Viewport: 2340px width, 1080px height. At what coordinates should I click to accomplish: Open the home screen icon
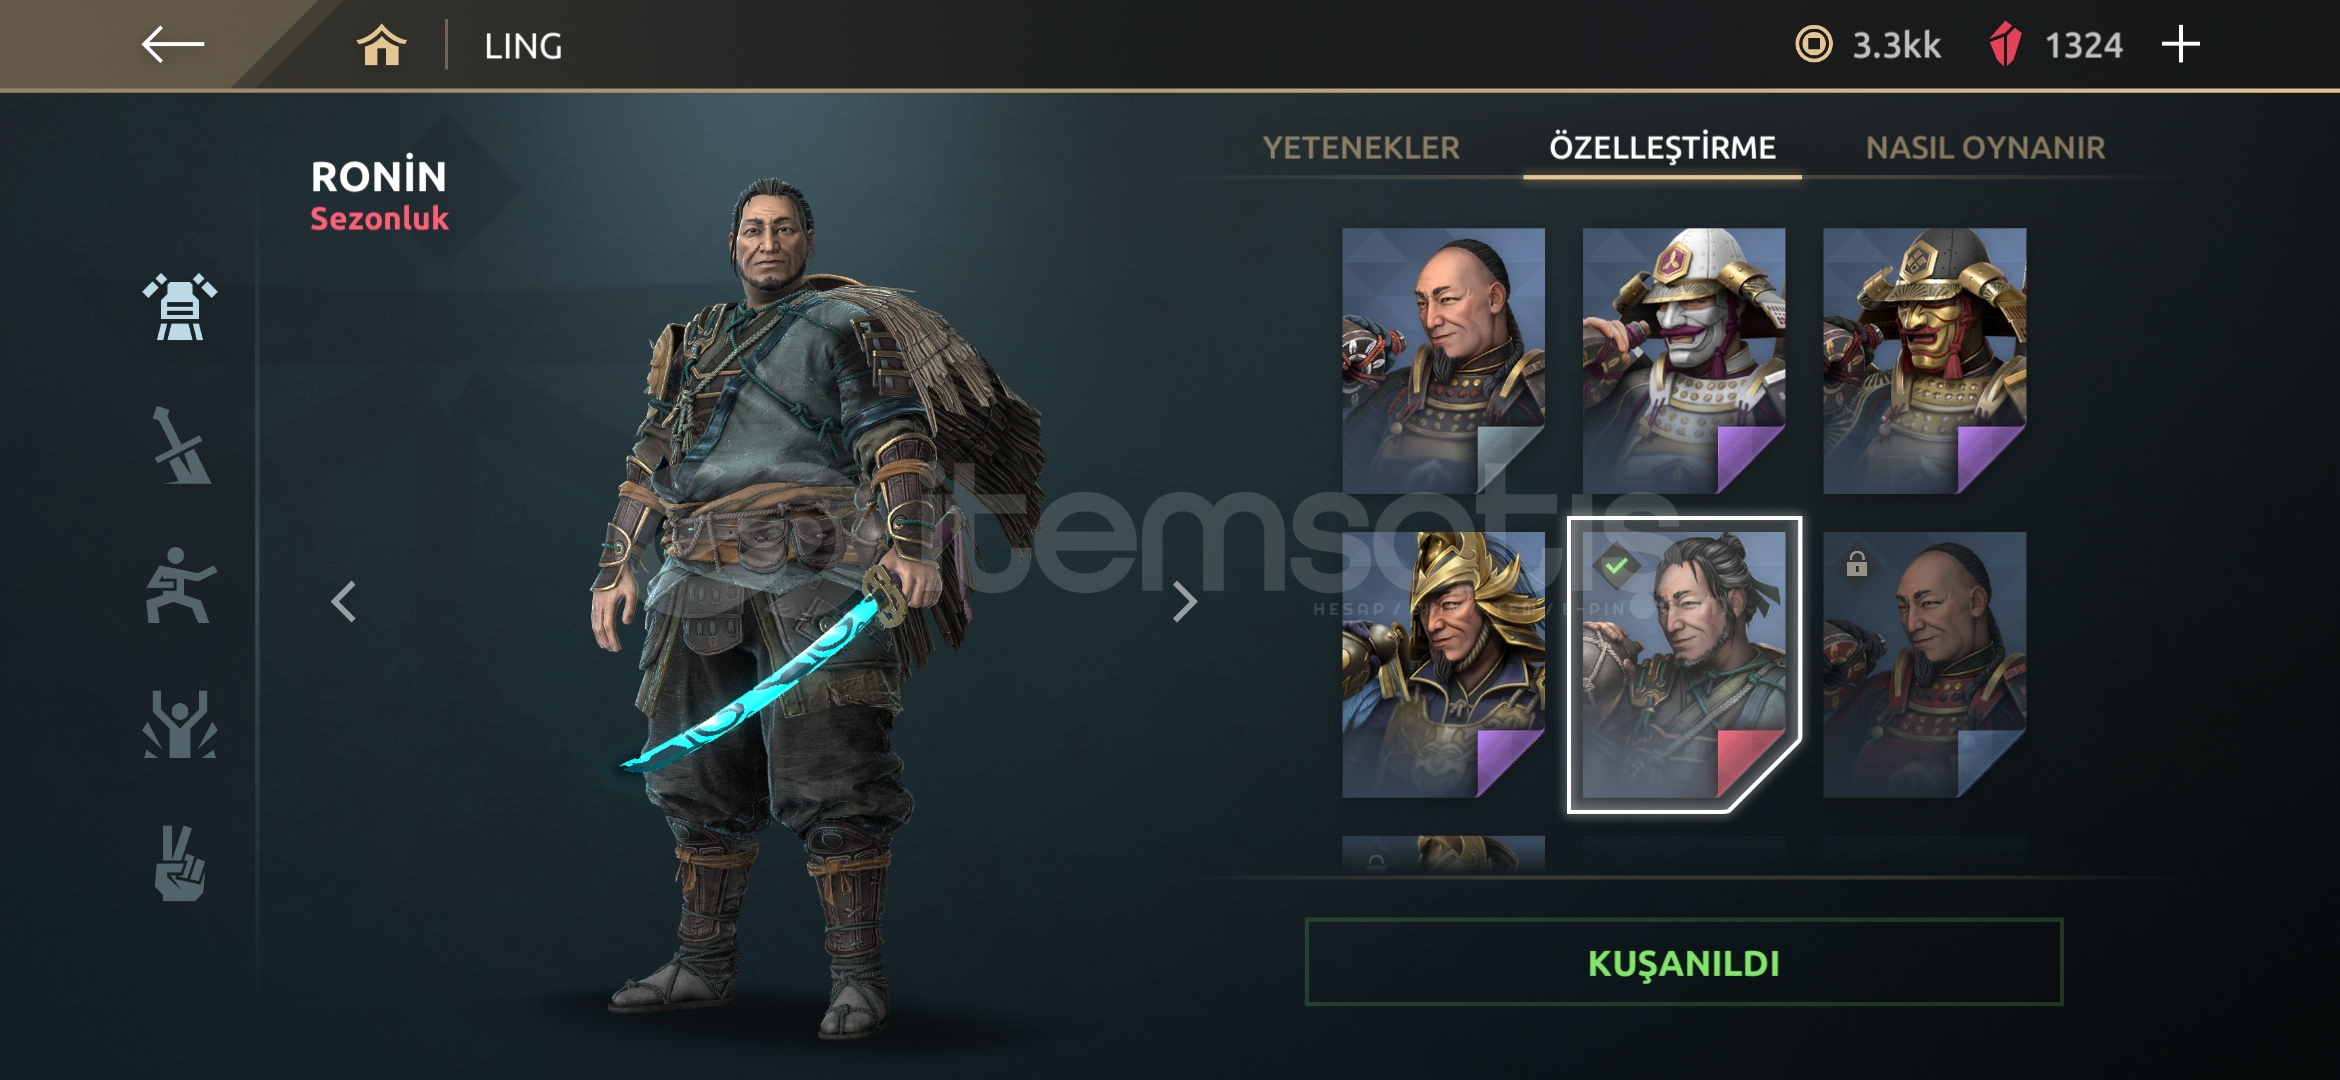click(x=381, y=45)
